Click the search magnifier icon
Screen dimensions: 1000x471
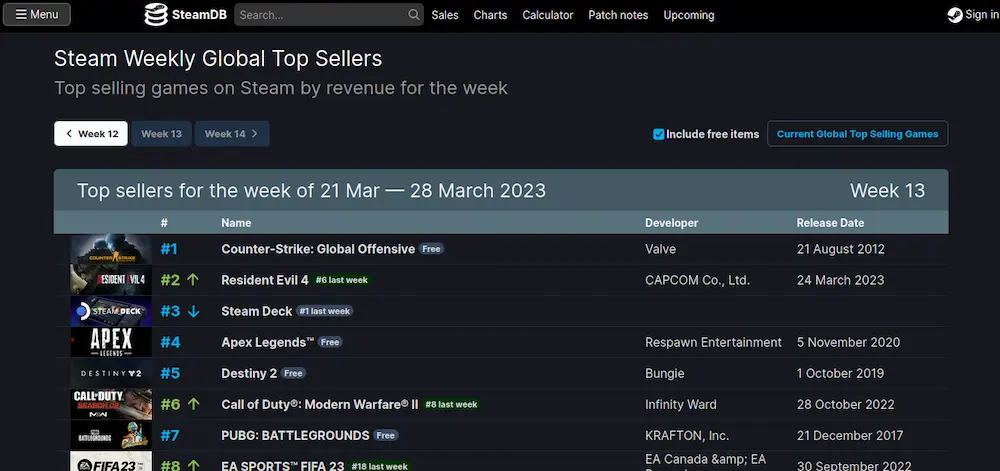pyautogui.click(x=414, y=15)
